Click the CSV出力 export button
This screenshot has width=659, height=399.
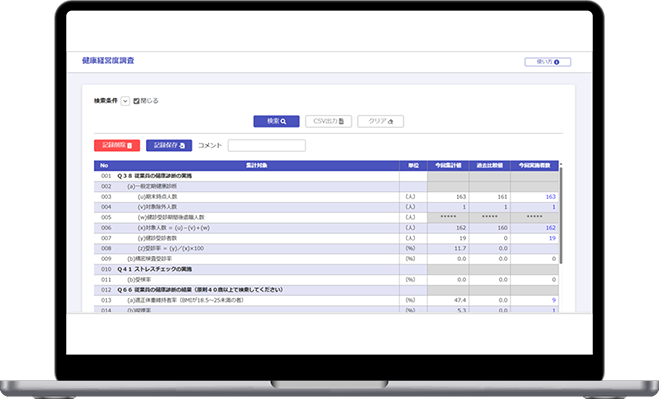click(x=328, y=121)
